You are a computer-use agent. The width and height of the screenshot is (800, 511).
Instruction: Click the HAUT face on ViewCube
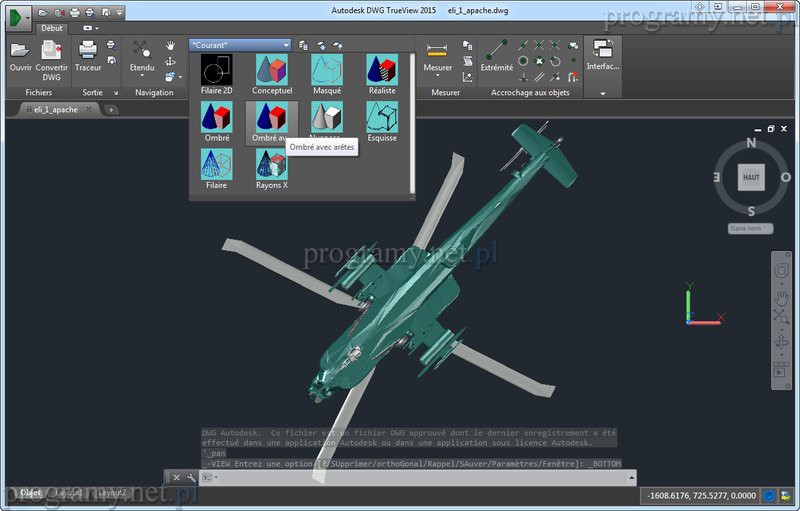coord(751,177)
